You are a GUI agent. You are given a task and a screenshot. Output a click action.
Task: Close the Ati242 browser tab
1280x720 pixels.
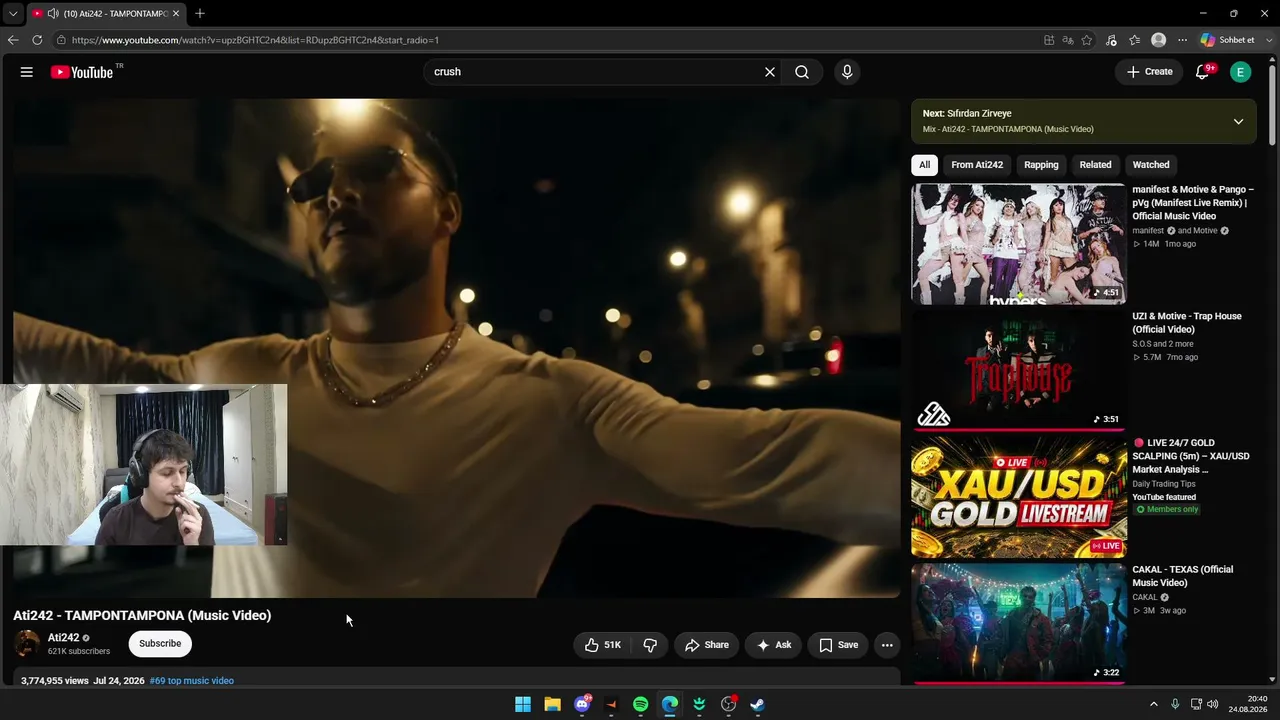click(176, 14)
